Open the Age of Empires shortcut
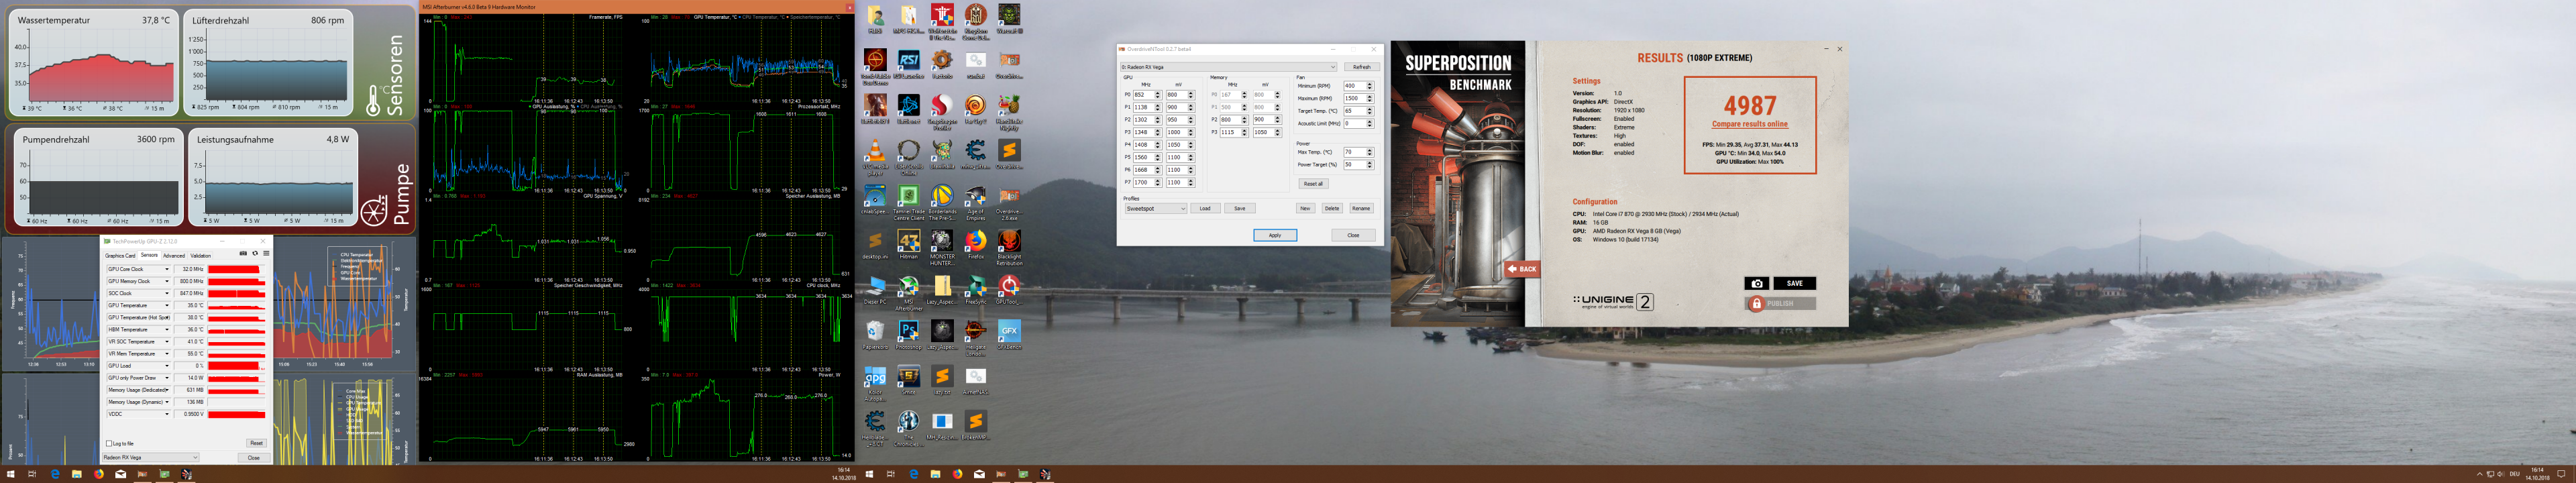The image size is (2576, 483). click(x=976, y=202)
